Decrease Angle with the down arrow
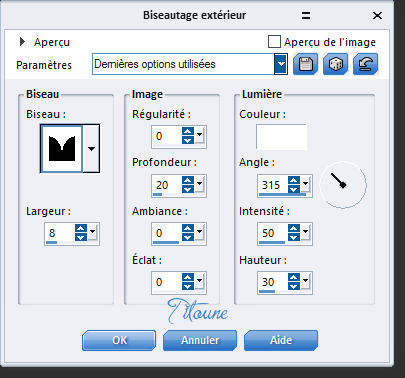The width and height of the screenshot is (405, 378). (294, 189)
